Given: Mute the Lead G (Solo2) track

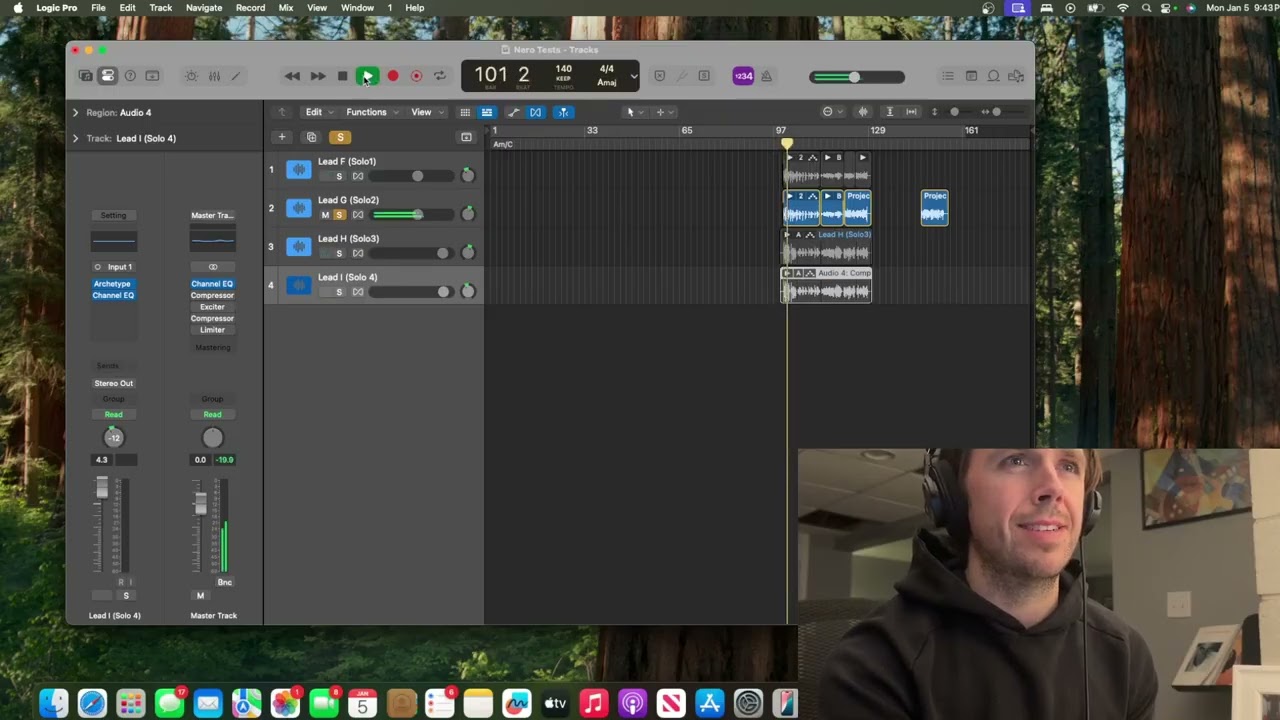Looking at the screenshot, I should (325, 215).
